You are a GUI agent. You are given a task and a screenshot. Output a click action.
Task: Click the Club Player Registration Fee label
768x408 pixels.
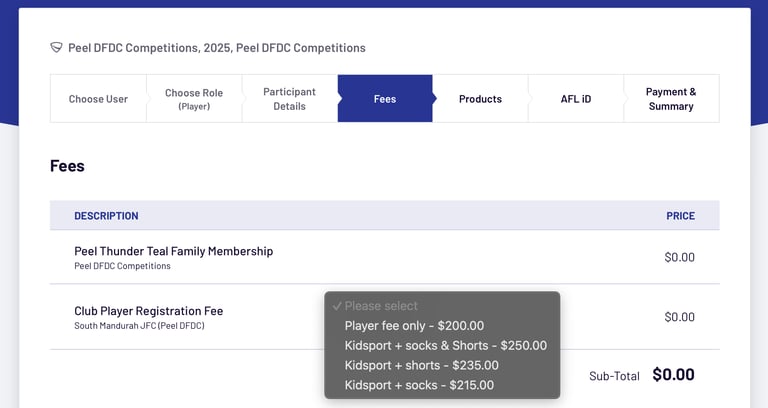[x=149, y=311]
